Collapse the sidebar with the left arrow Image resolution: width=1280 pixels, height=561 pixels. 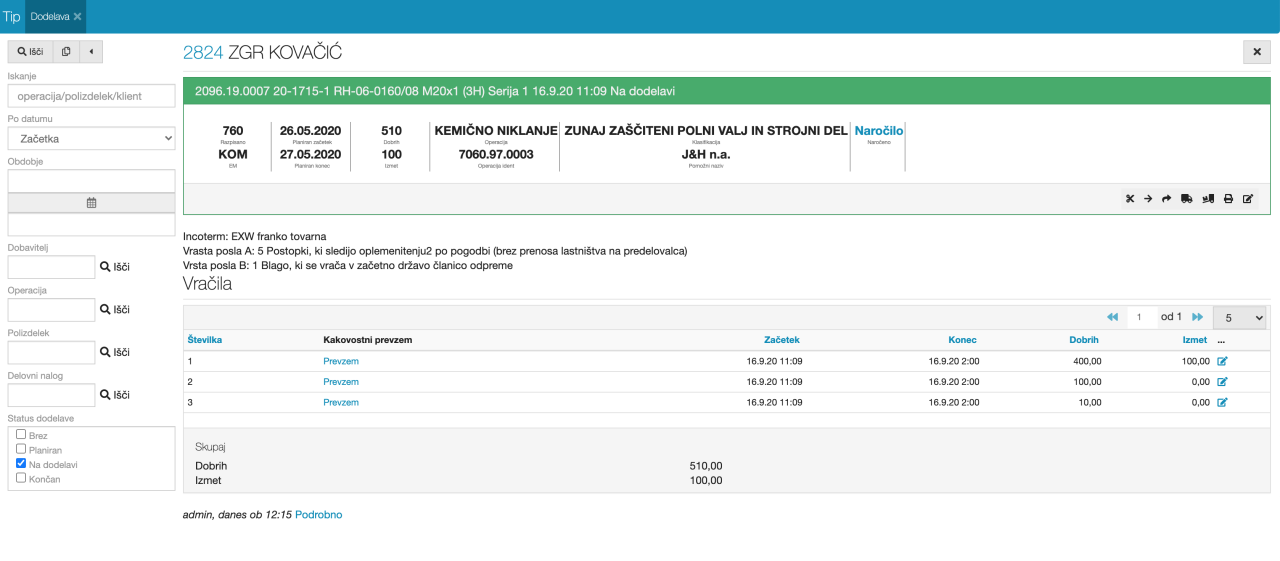[91, 51]
